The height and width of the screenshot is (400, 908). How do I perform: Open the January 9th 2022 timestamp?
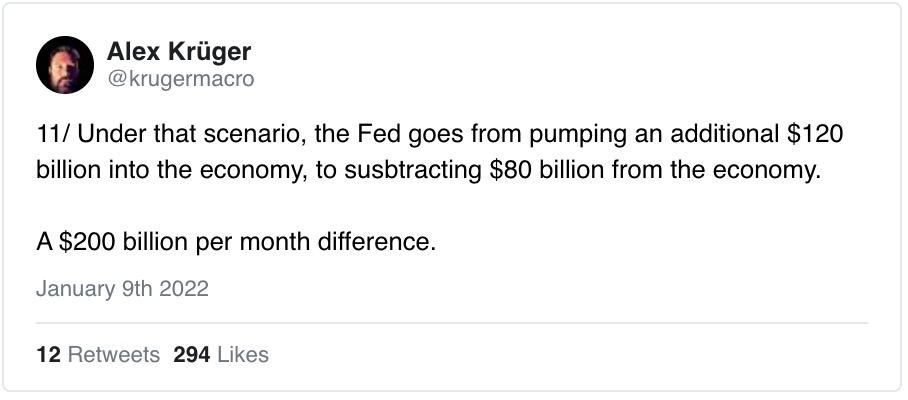(x=122, y=288)
